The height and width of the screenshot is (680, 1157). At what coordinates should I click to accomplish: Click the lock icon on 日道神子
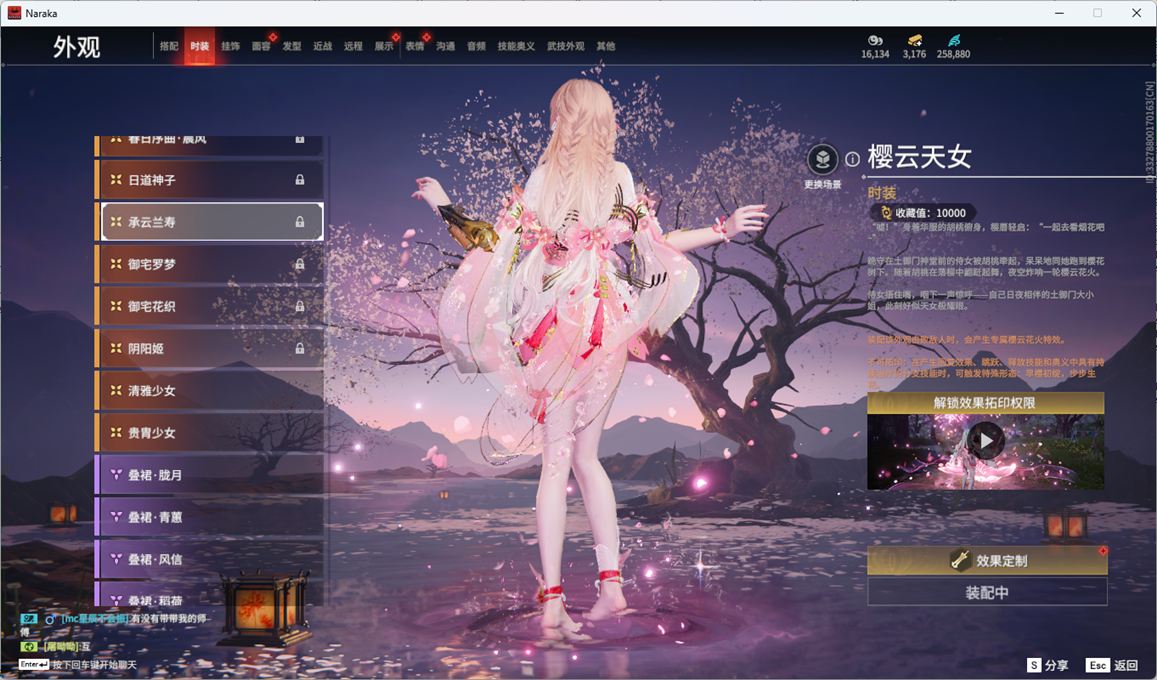click(x=299, y=180)
